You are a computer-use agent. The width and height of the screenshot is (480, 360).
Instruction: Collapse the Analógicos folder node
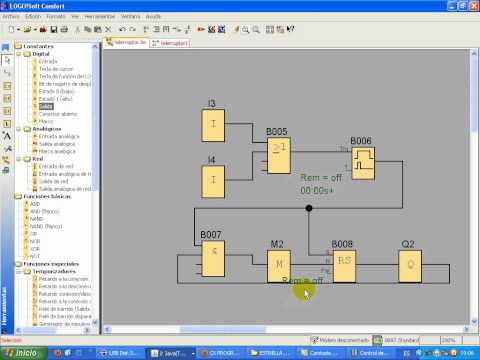19,129
